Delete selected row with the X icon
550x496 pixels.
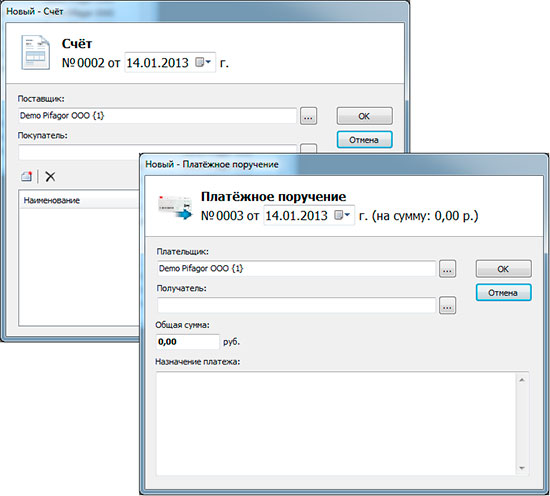tap(50, 176)
